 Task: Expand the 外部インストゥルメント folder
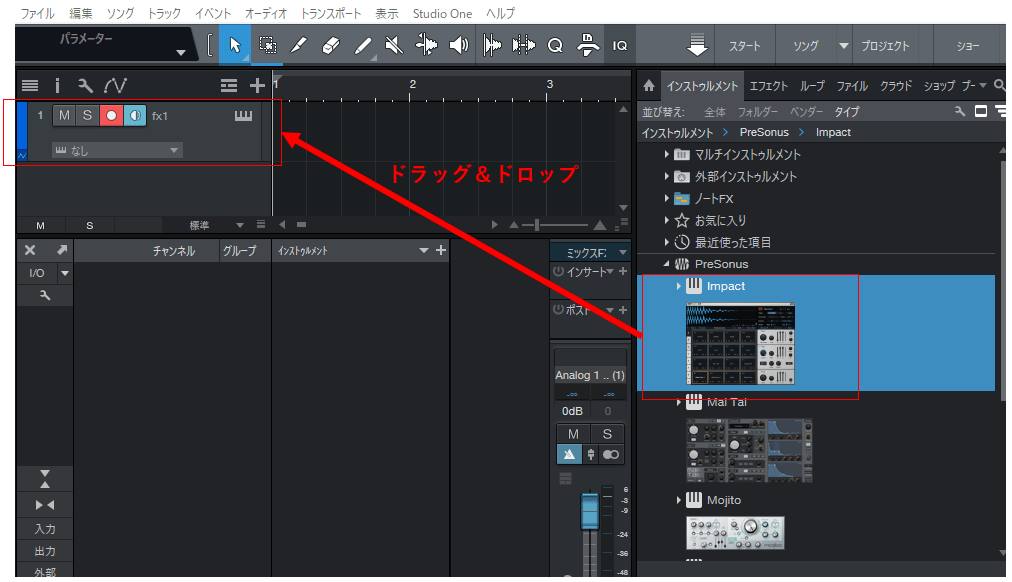(x=667, y=176)
